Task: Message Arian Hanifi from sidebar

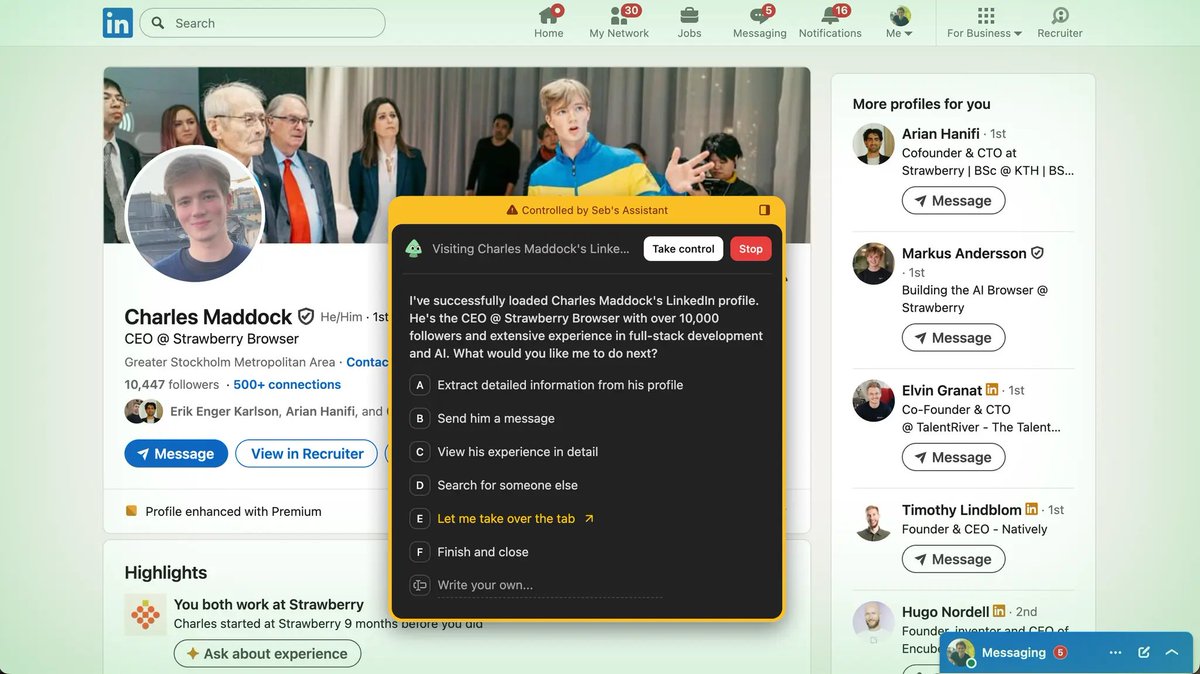Action: (953, 201)
